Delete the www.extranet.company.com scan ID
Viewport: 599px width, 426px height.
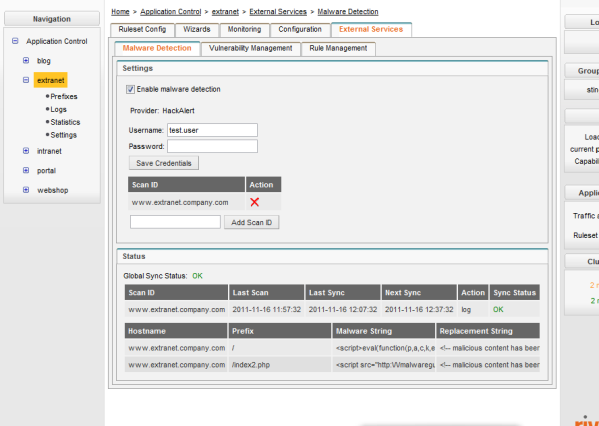click(254, 202)
